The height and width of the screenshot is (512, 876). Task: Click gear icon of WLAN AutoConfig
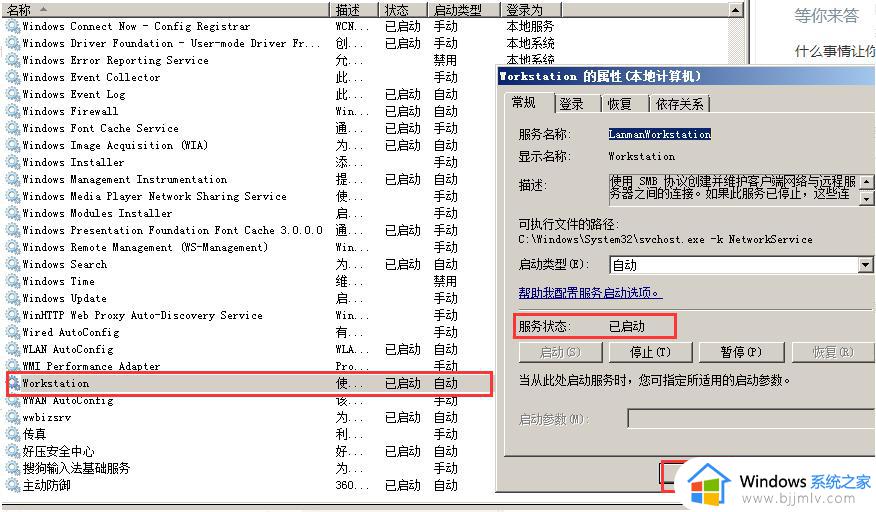[x=12, y=349]
